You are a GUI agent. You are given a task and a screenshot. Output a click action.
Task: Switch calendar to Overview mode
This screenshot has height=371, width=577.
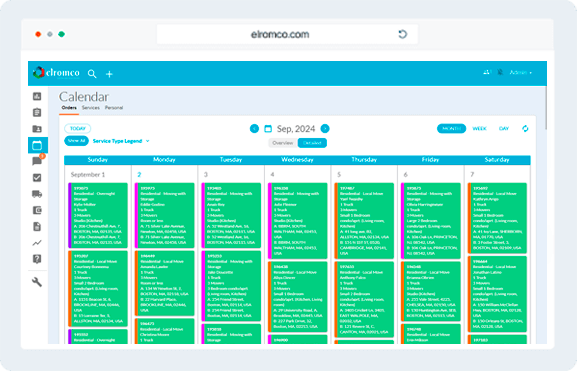coord(283,143)
